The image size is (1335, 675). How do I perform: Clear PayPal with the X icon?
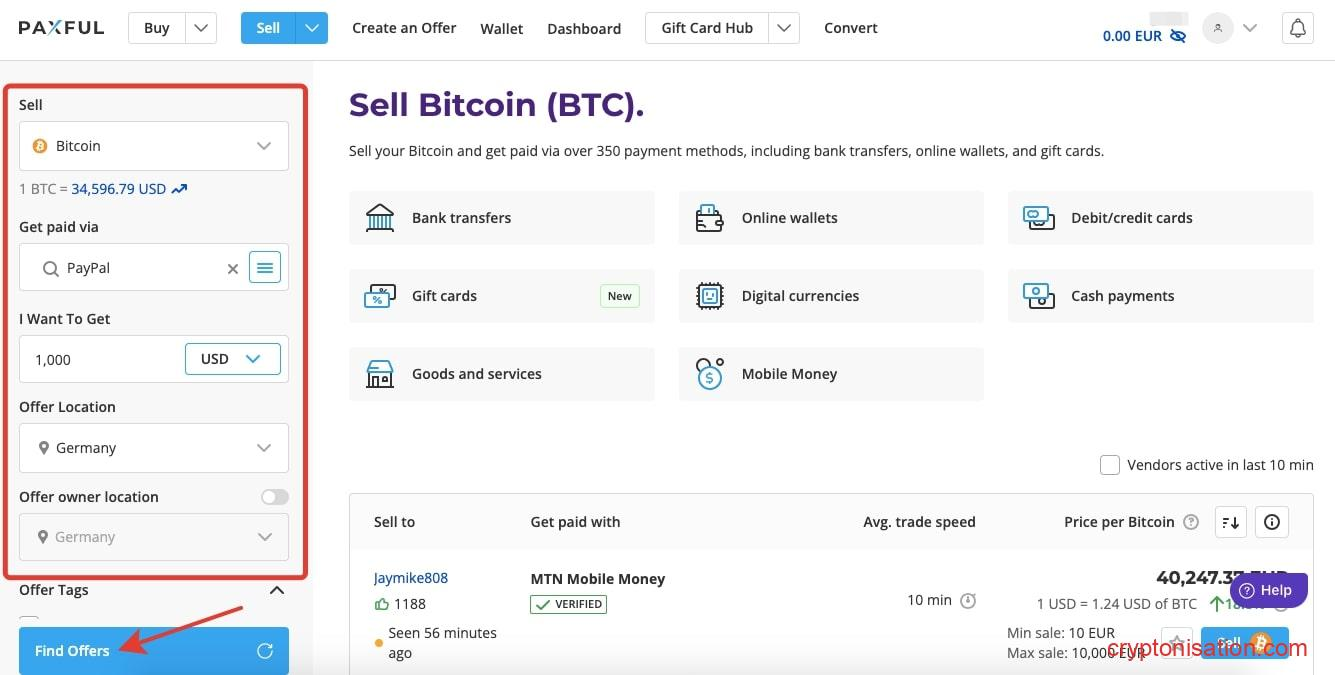click(232, 268)
